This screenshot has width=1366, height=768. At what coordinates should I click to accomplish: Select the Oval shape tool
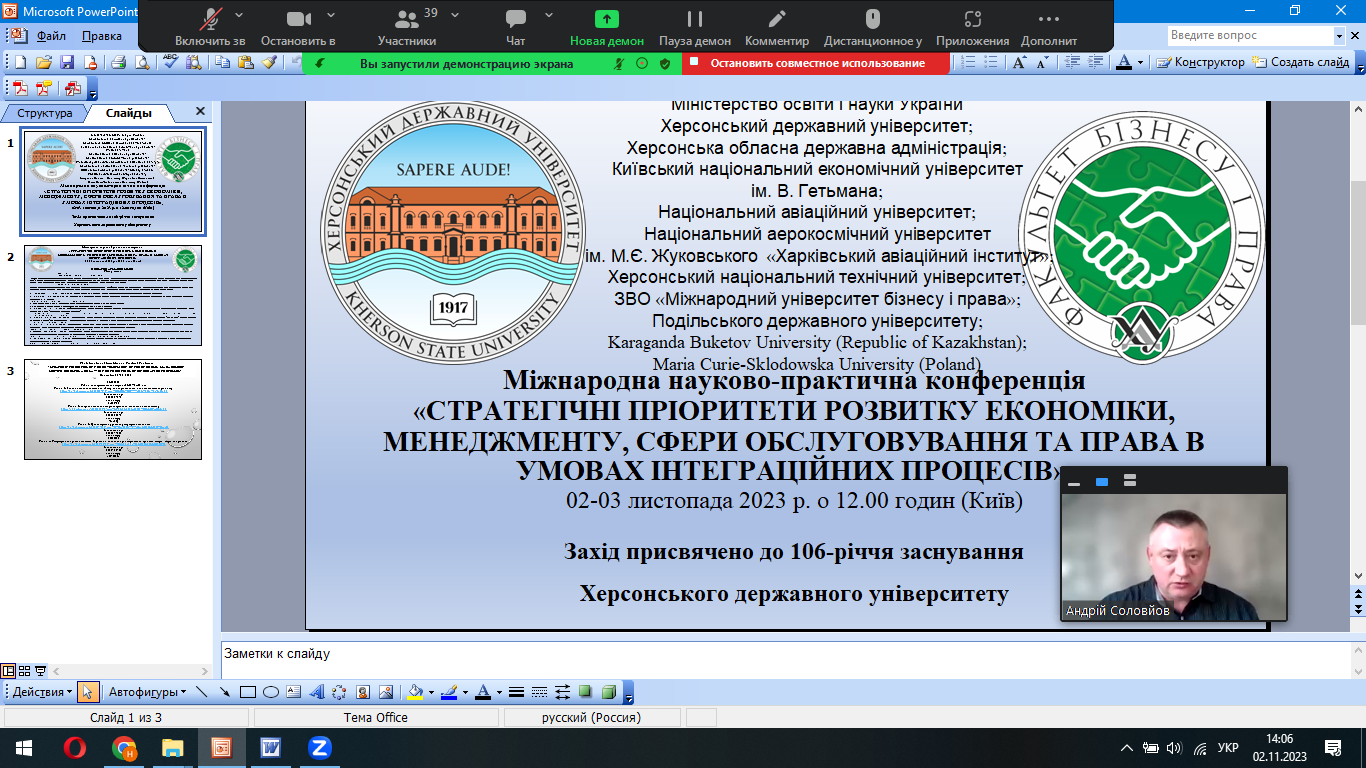coord(270,692)
